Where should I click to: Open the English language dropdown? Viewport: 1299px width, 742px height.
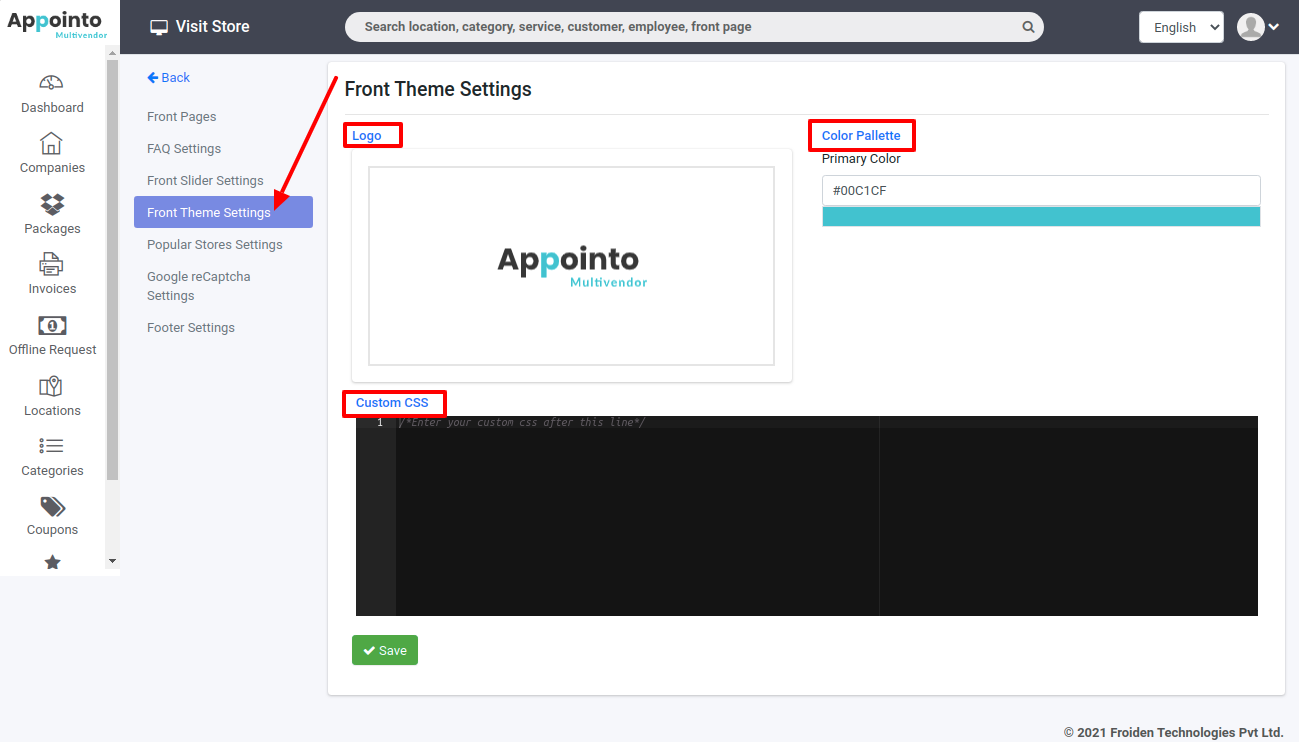[x=1181, y=27]
